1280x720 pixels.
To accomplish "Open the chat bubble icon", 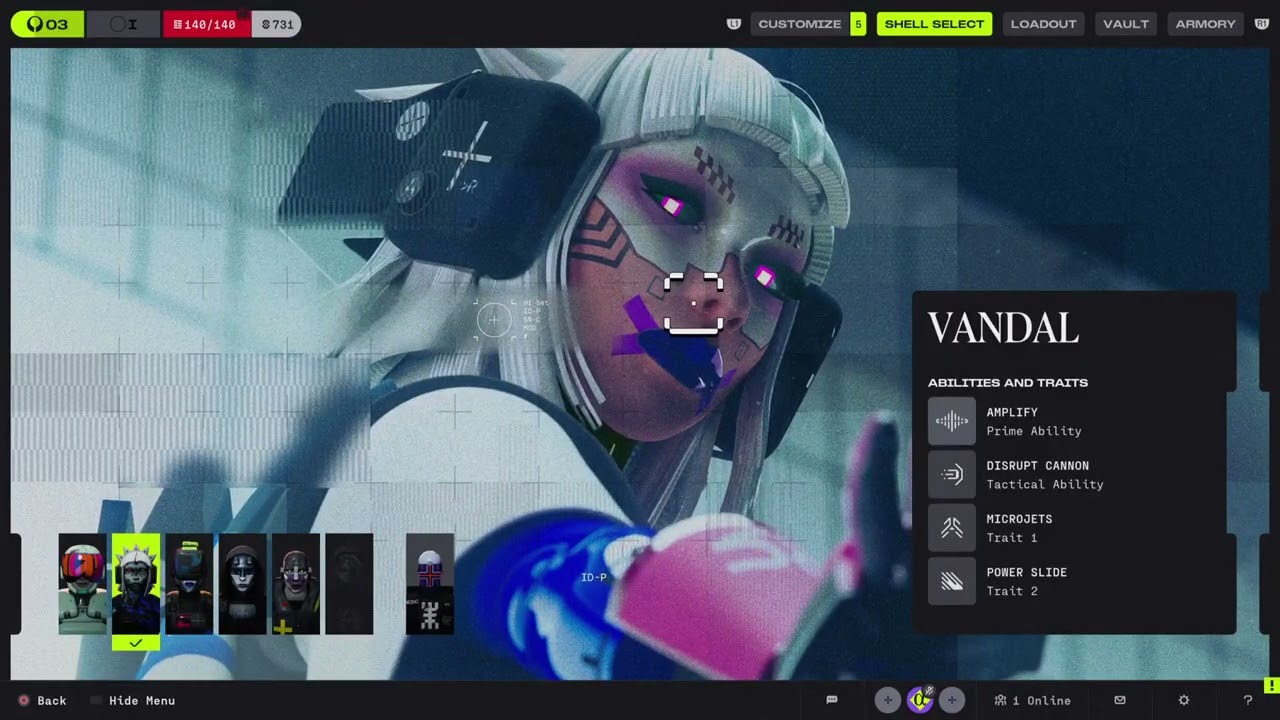I will pyautogui.click(x=832, y=700).
